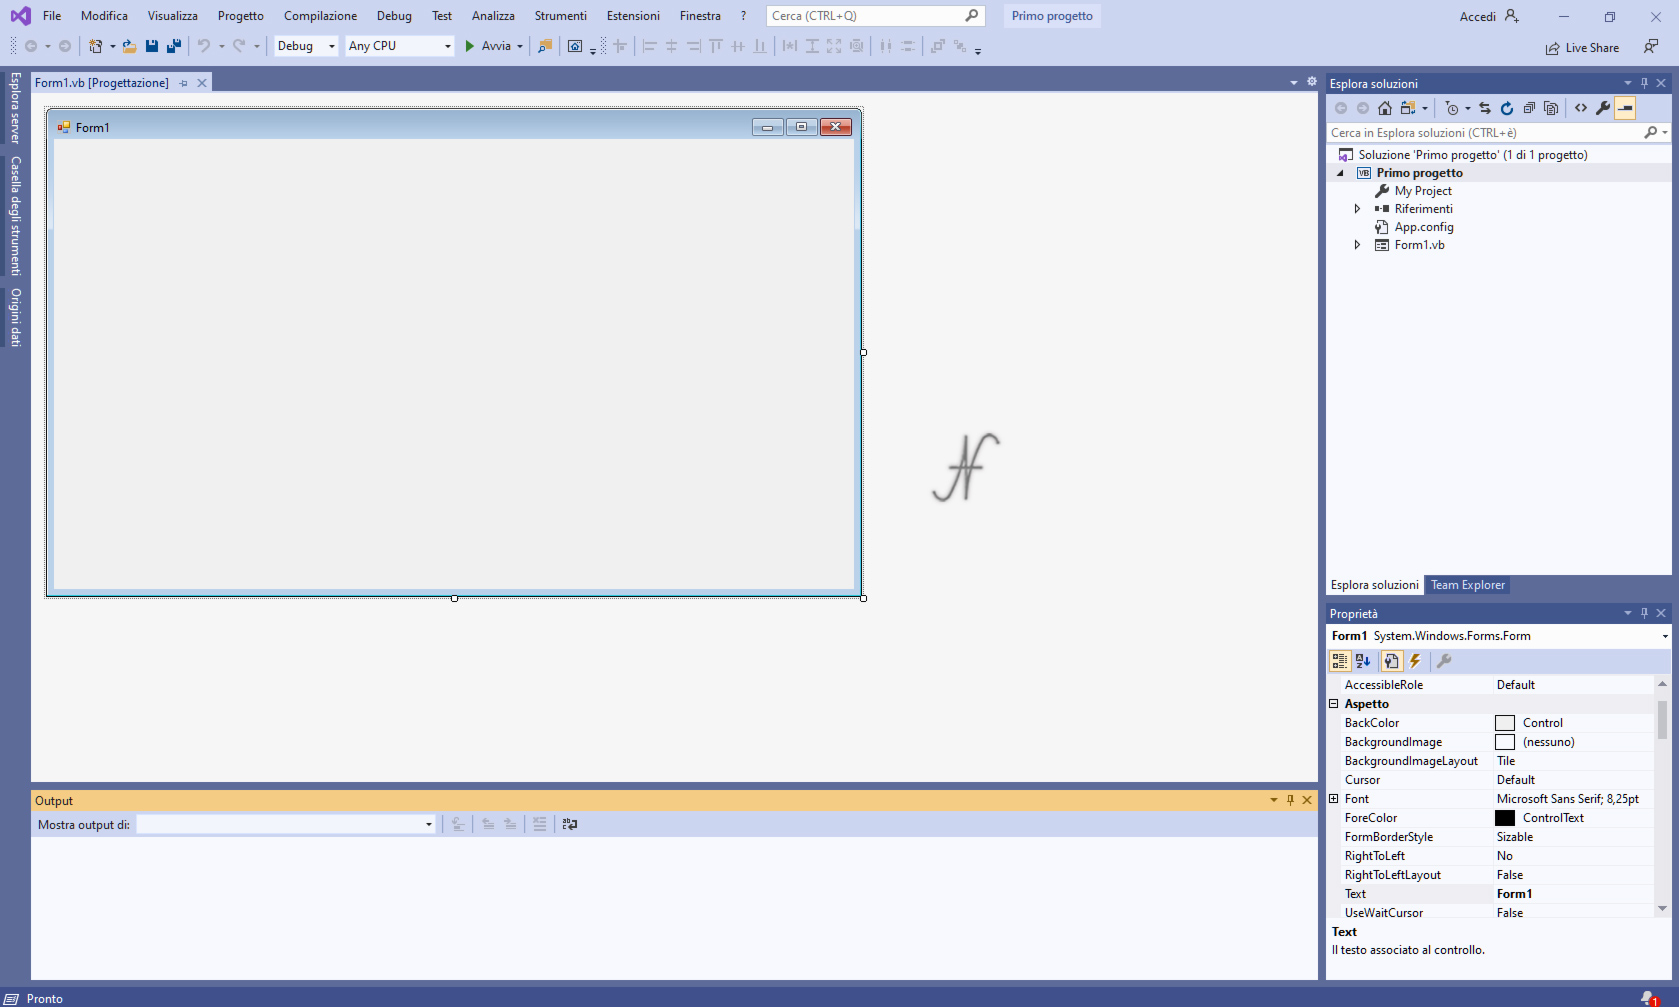The image size is (1679, 1007).
Task: Switch to the Team Explorer tab
Action: (1467, 585)
